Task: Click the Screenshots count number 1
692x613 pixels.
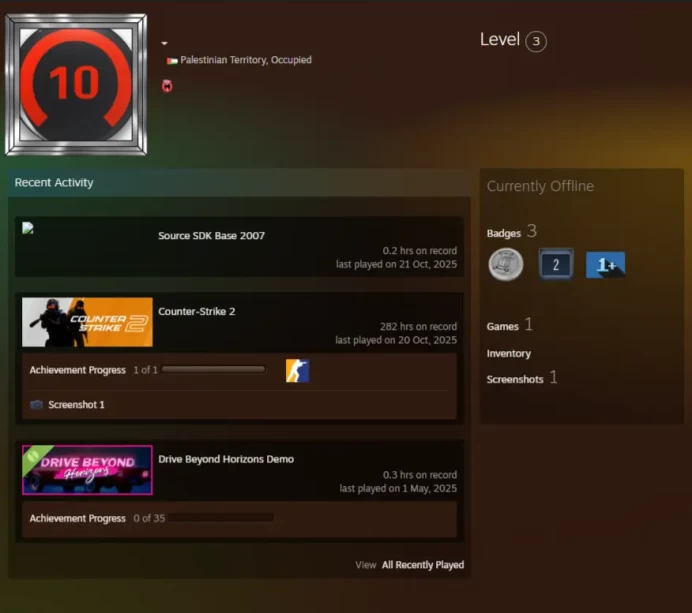Action: pyautogui.click(x=553, y=377)
